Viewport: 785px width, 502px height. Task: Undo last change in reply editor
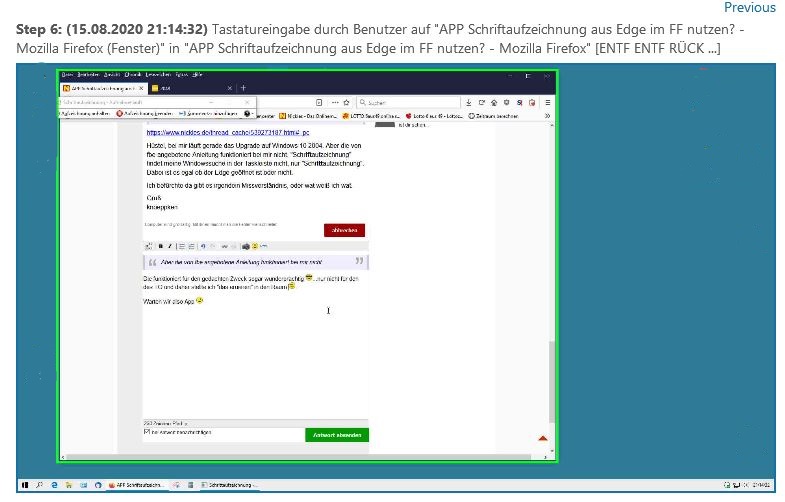click(x=203, y=246)
